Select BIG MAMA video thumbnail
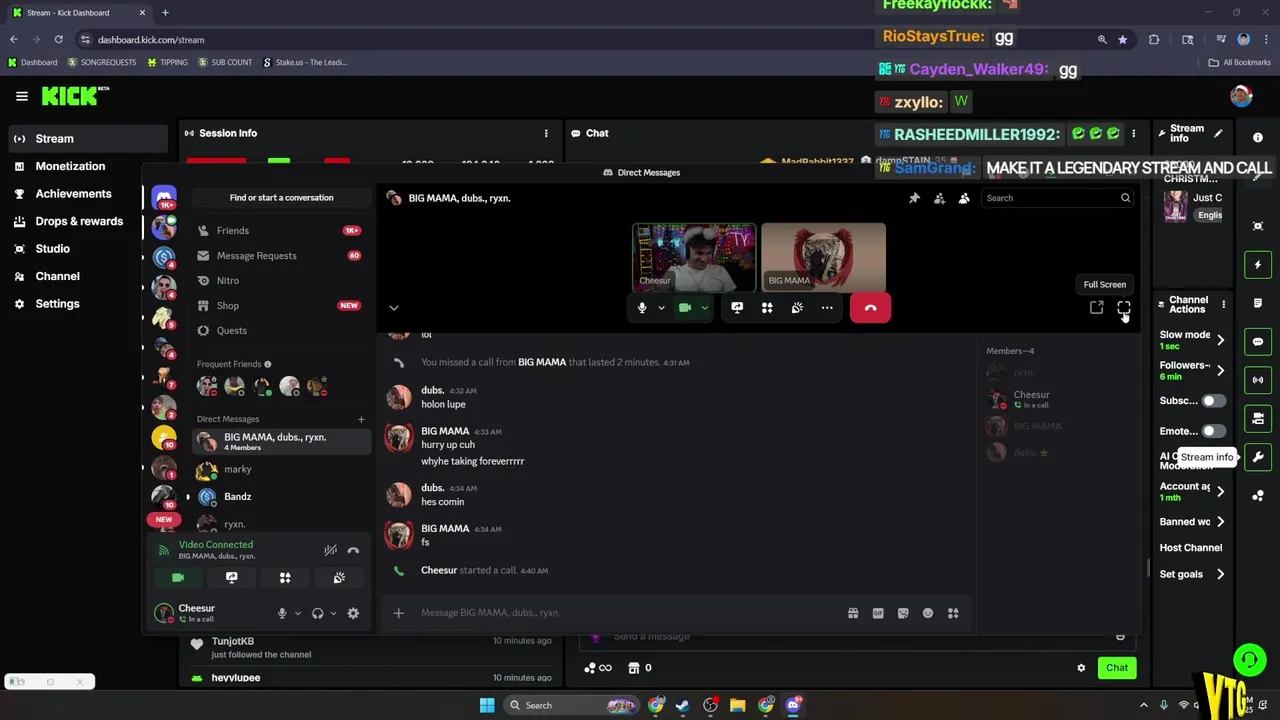Viewport: 1280px width, 720px height. click(823, 257)
